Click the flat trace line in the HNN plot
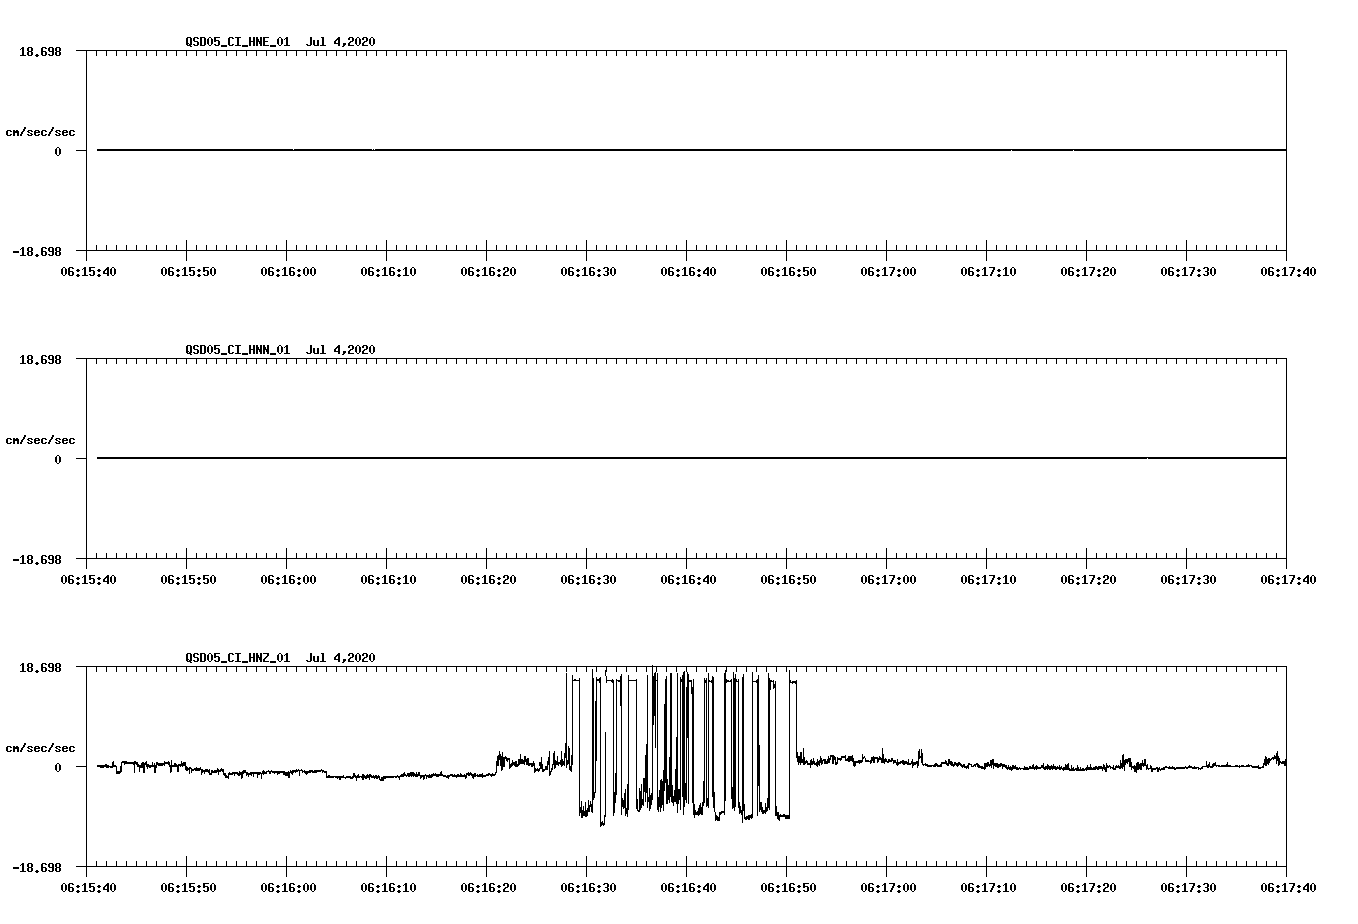1358x924 pixels. 691,458
